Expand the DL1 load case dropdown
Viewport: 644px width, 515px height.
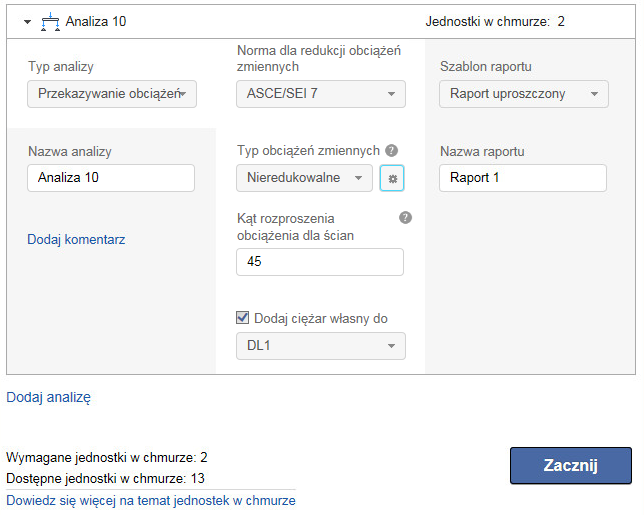321,346
